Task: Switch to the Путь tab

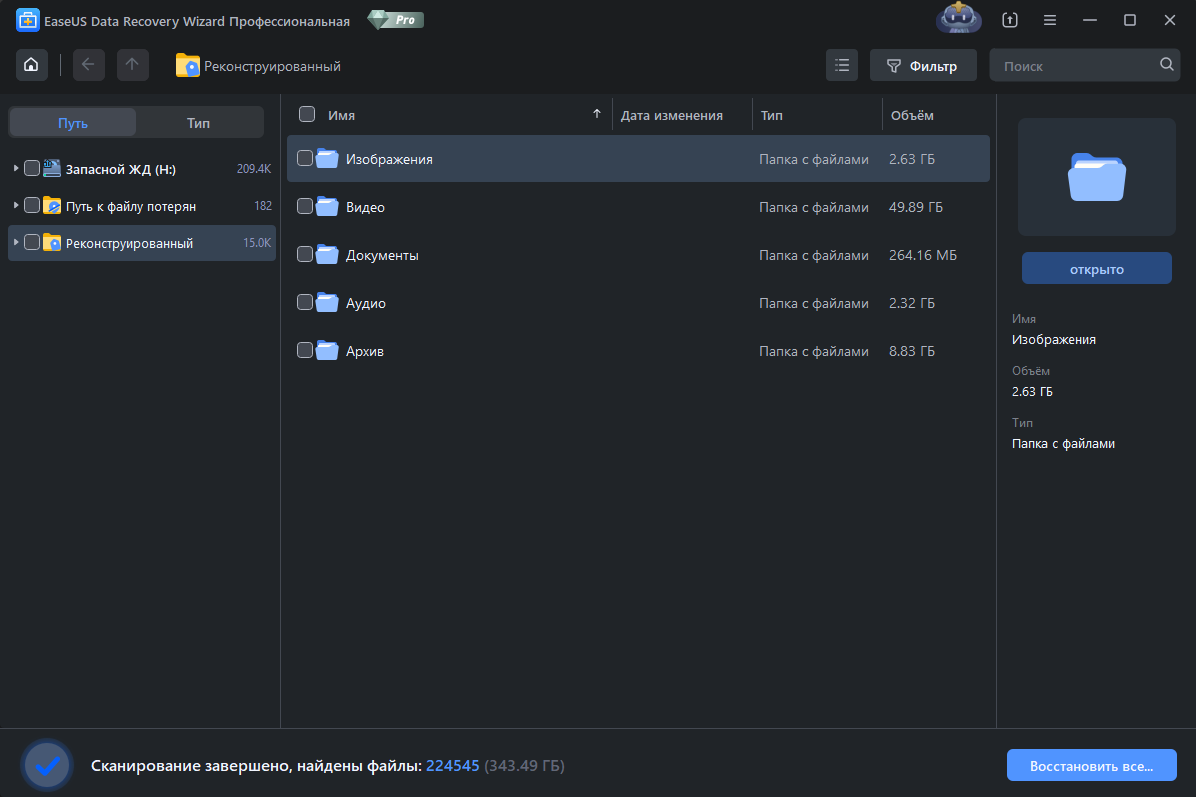Action: tap(73, 123)
